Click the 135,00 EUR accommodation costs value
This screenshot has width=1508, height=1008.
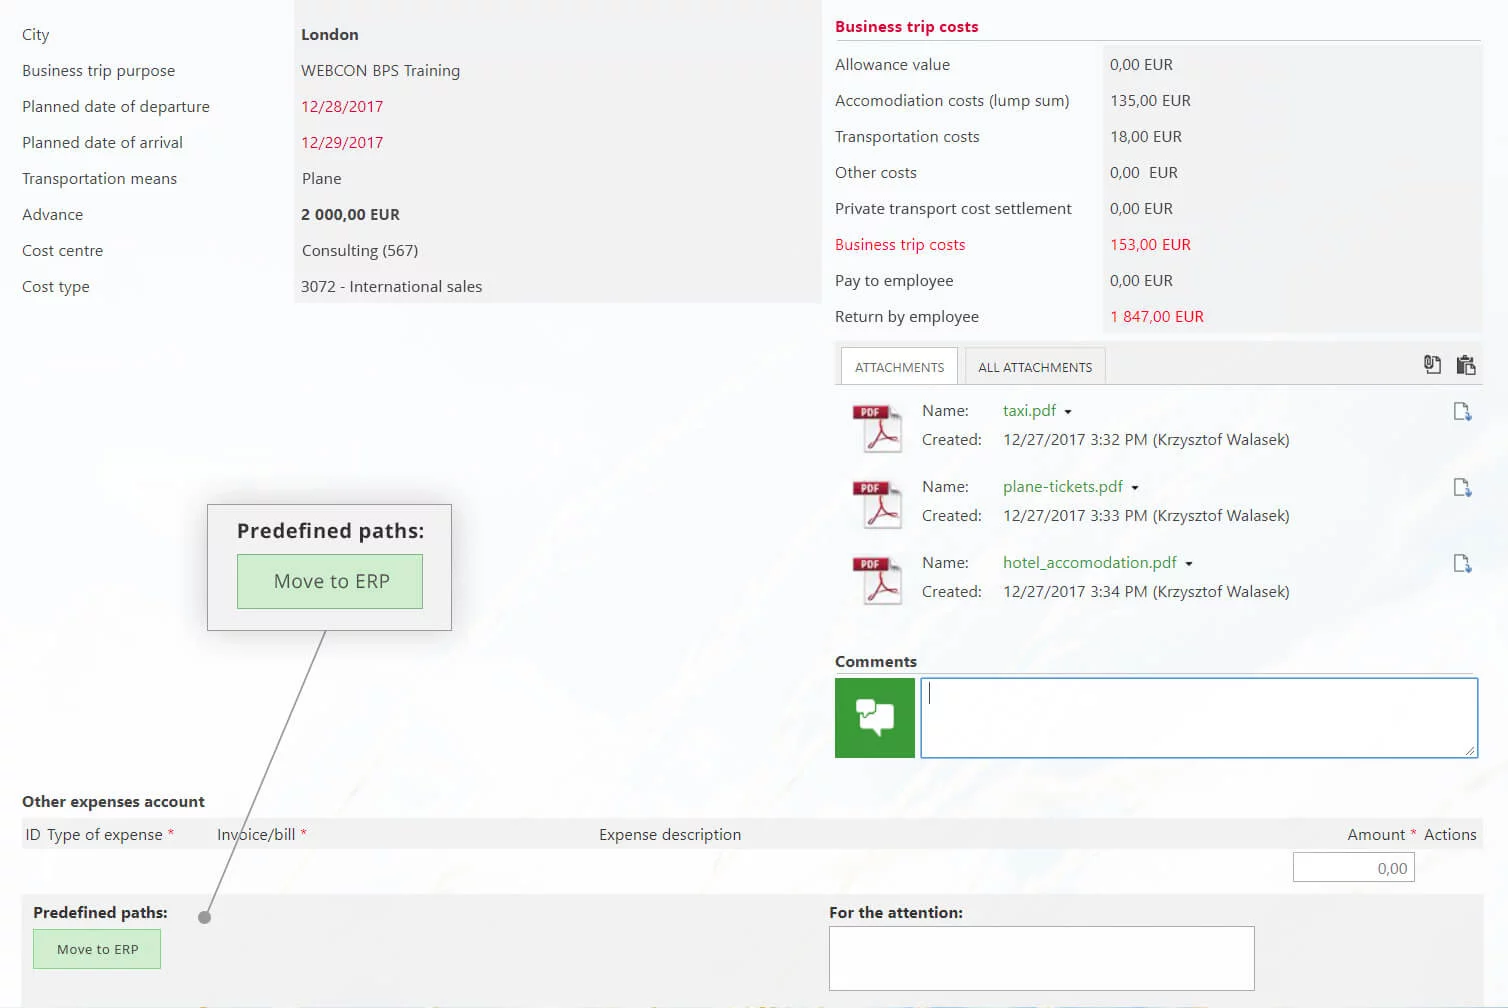[1150, 101]
